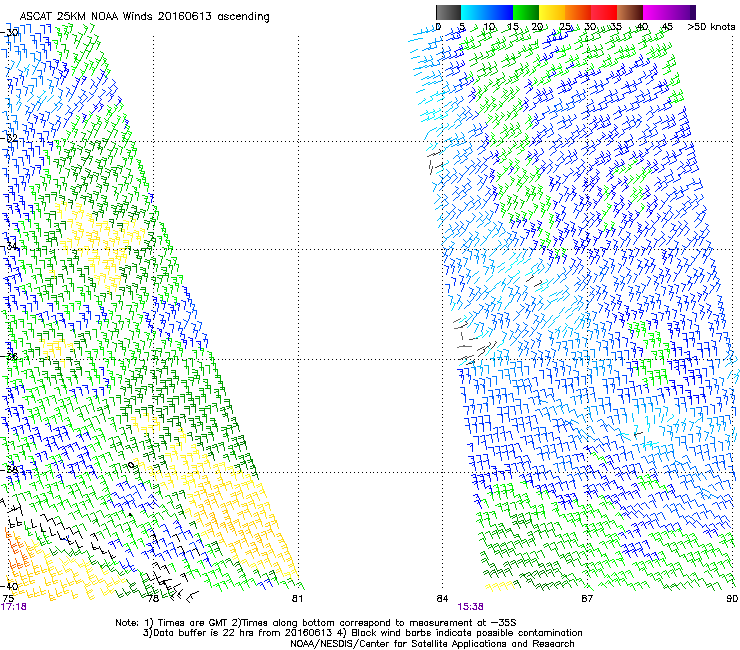Click the '>50 knots' legend label
The width and height of the screenshot is (740, 650).
(711, 27)
